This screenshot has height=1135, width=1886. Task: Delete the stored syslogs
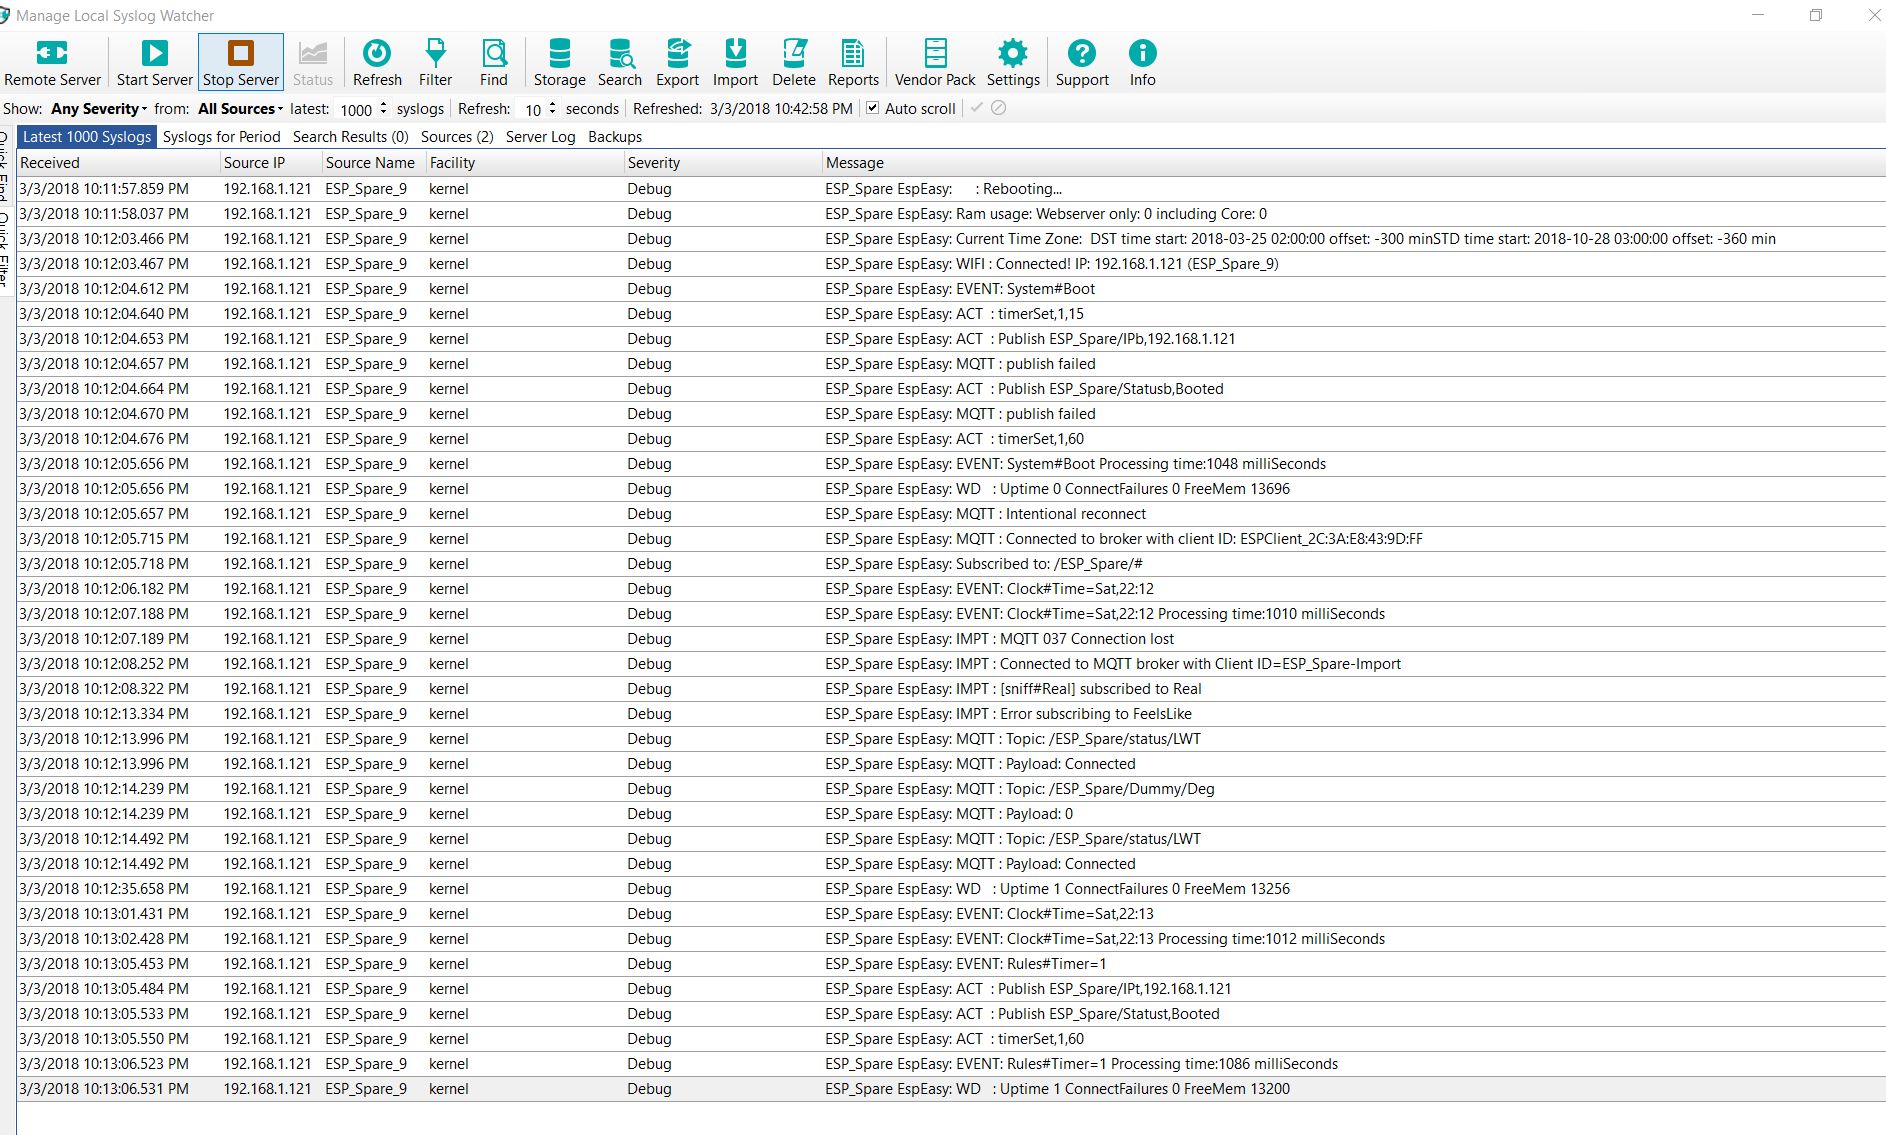(x=793, y=62)
